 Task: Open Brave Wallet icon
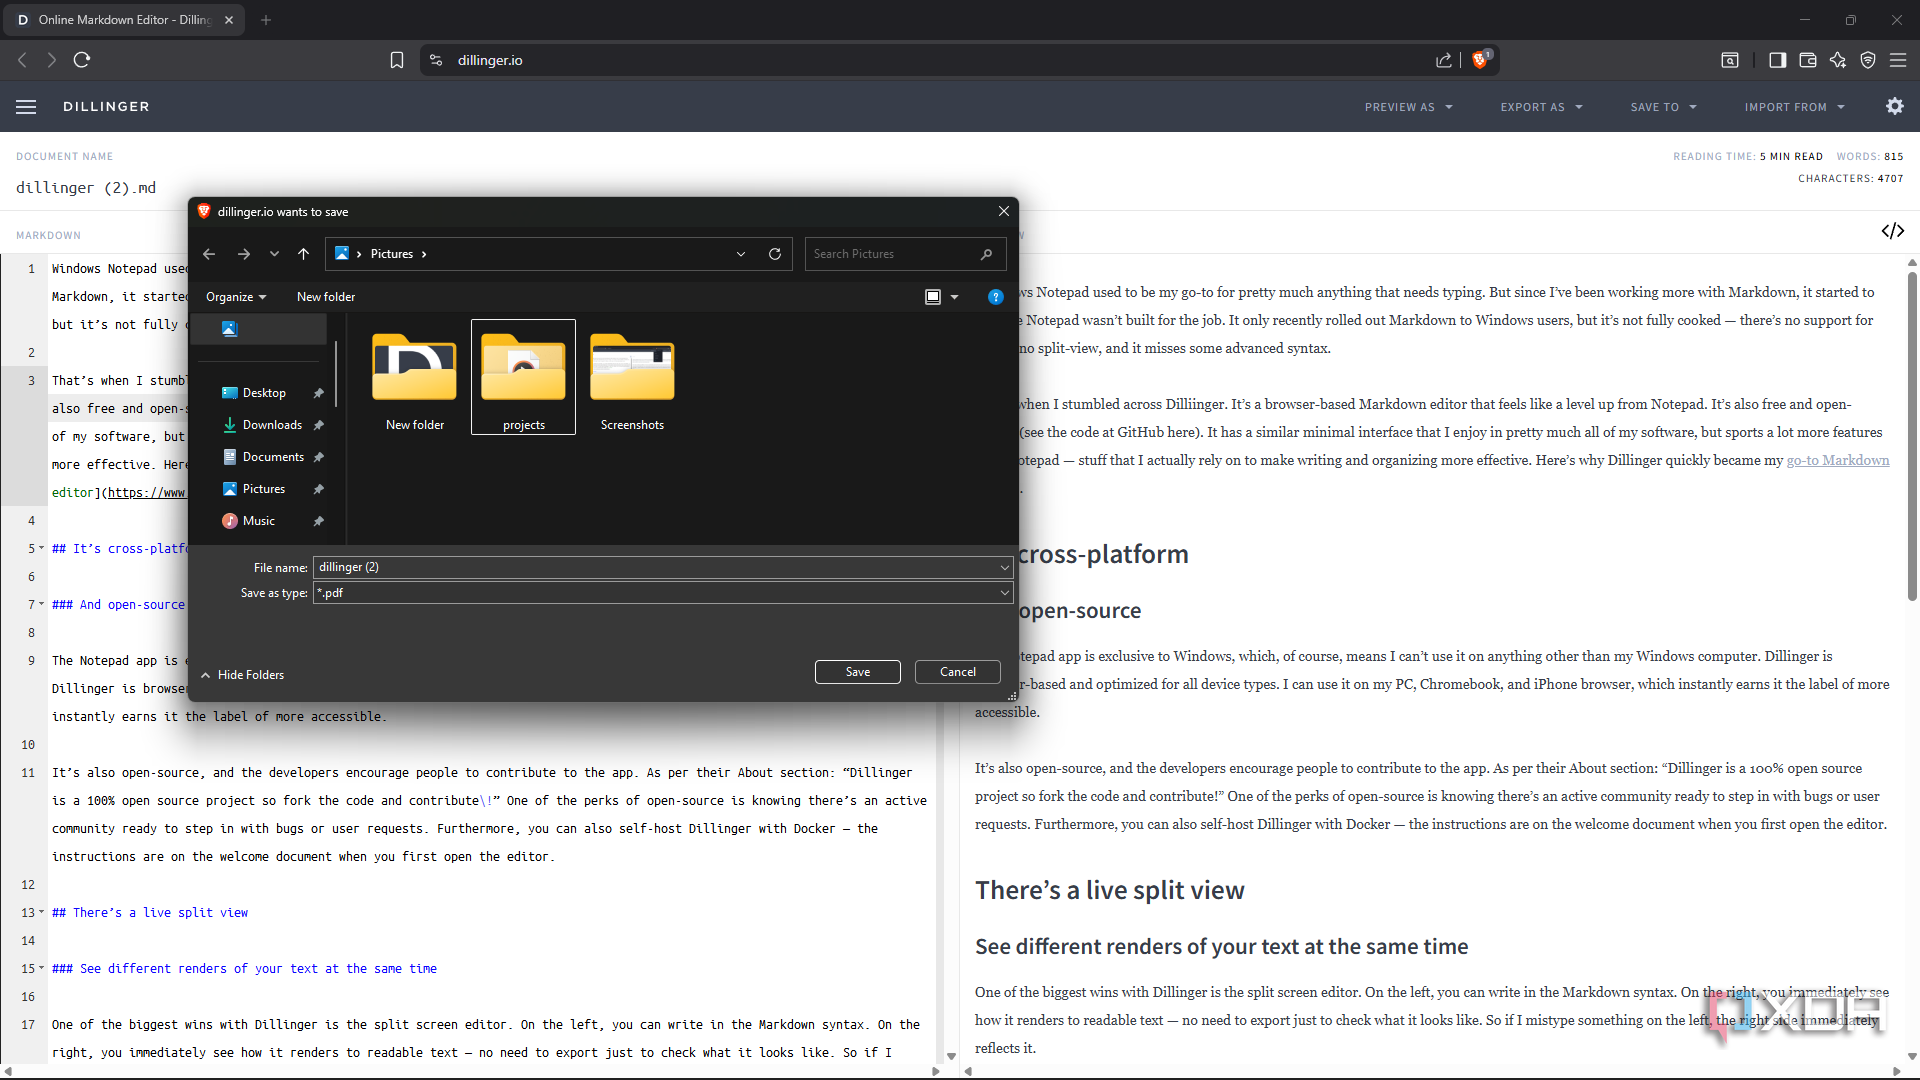(1808, 60)
